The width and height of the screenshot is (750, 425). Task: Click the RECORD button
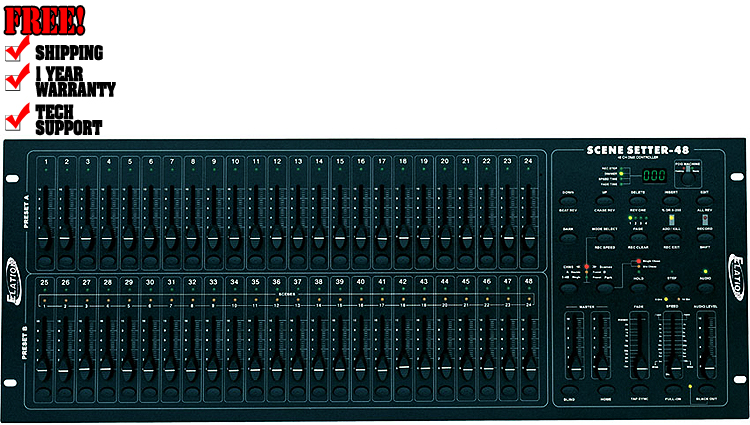705,238
